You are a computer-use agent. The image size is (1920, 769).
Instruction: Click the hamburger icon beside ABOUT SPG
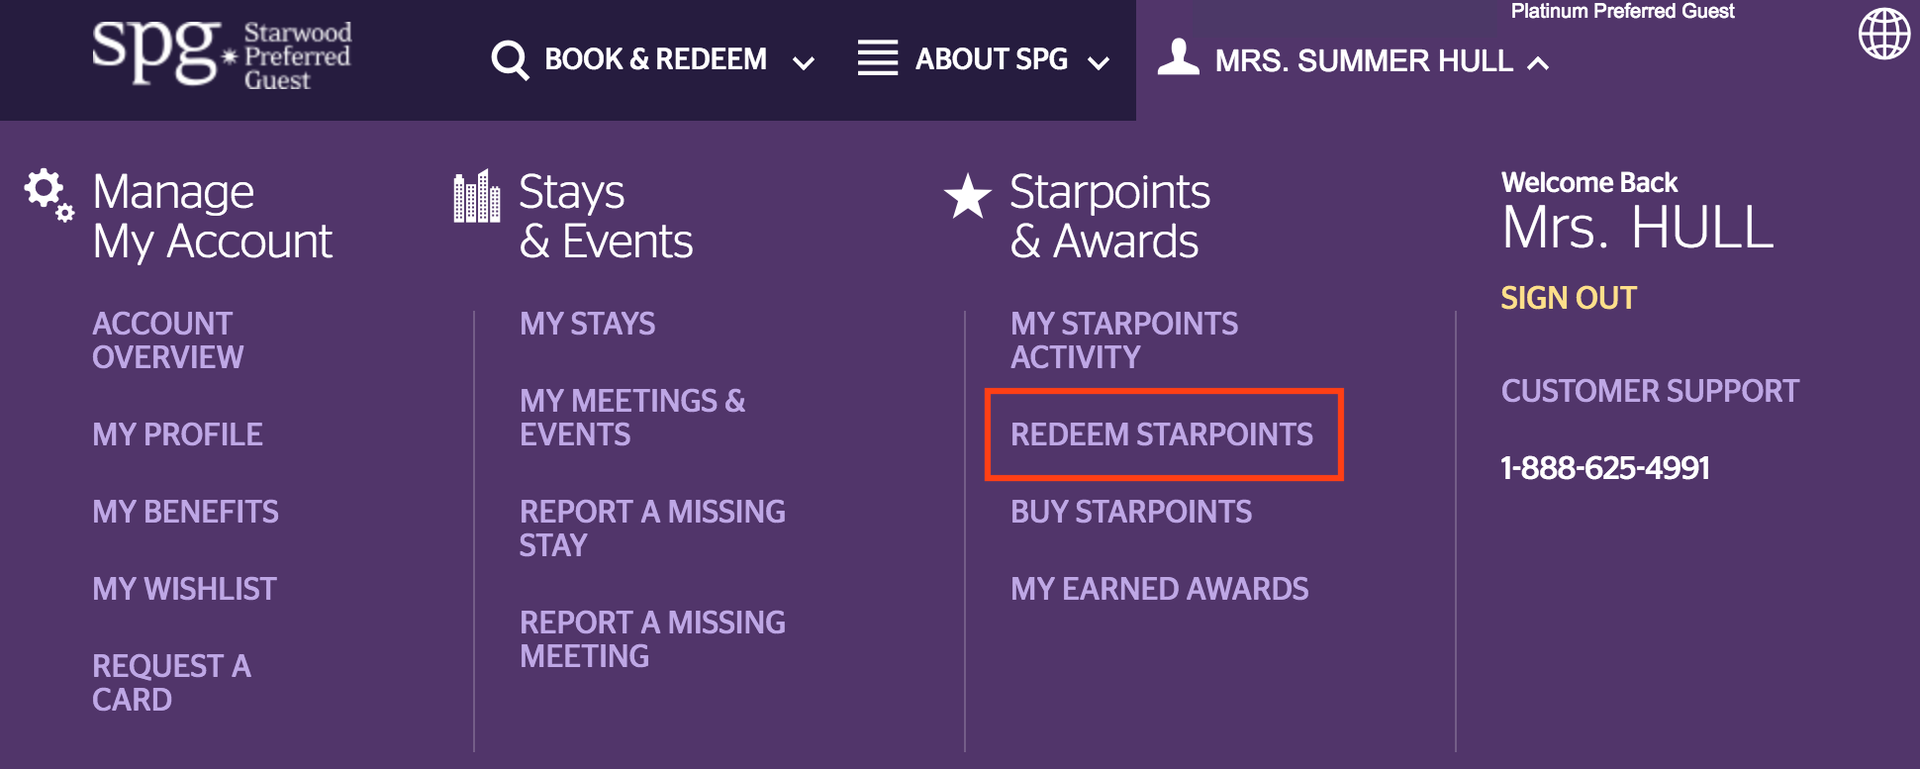click(877, 59)
